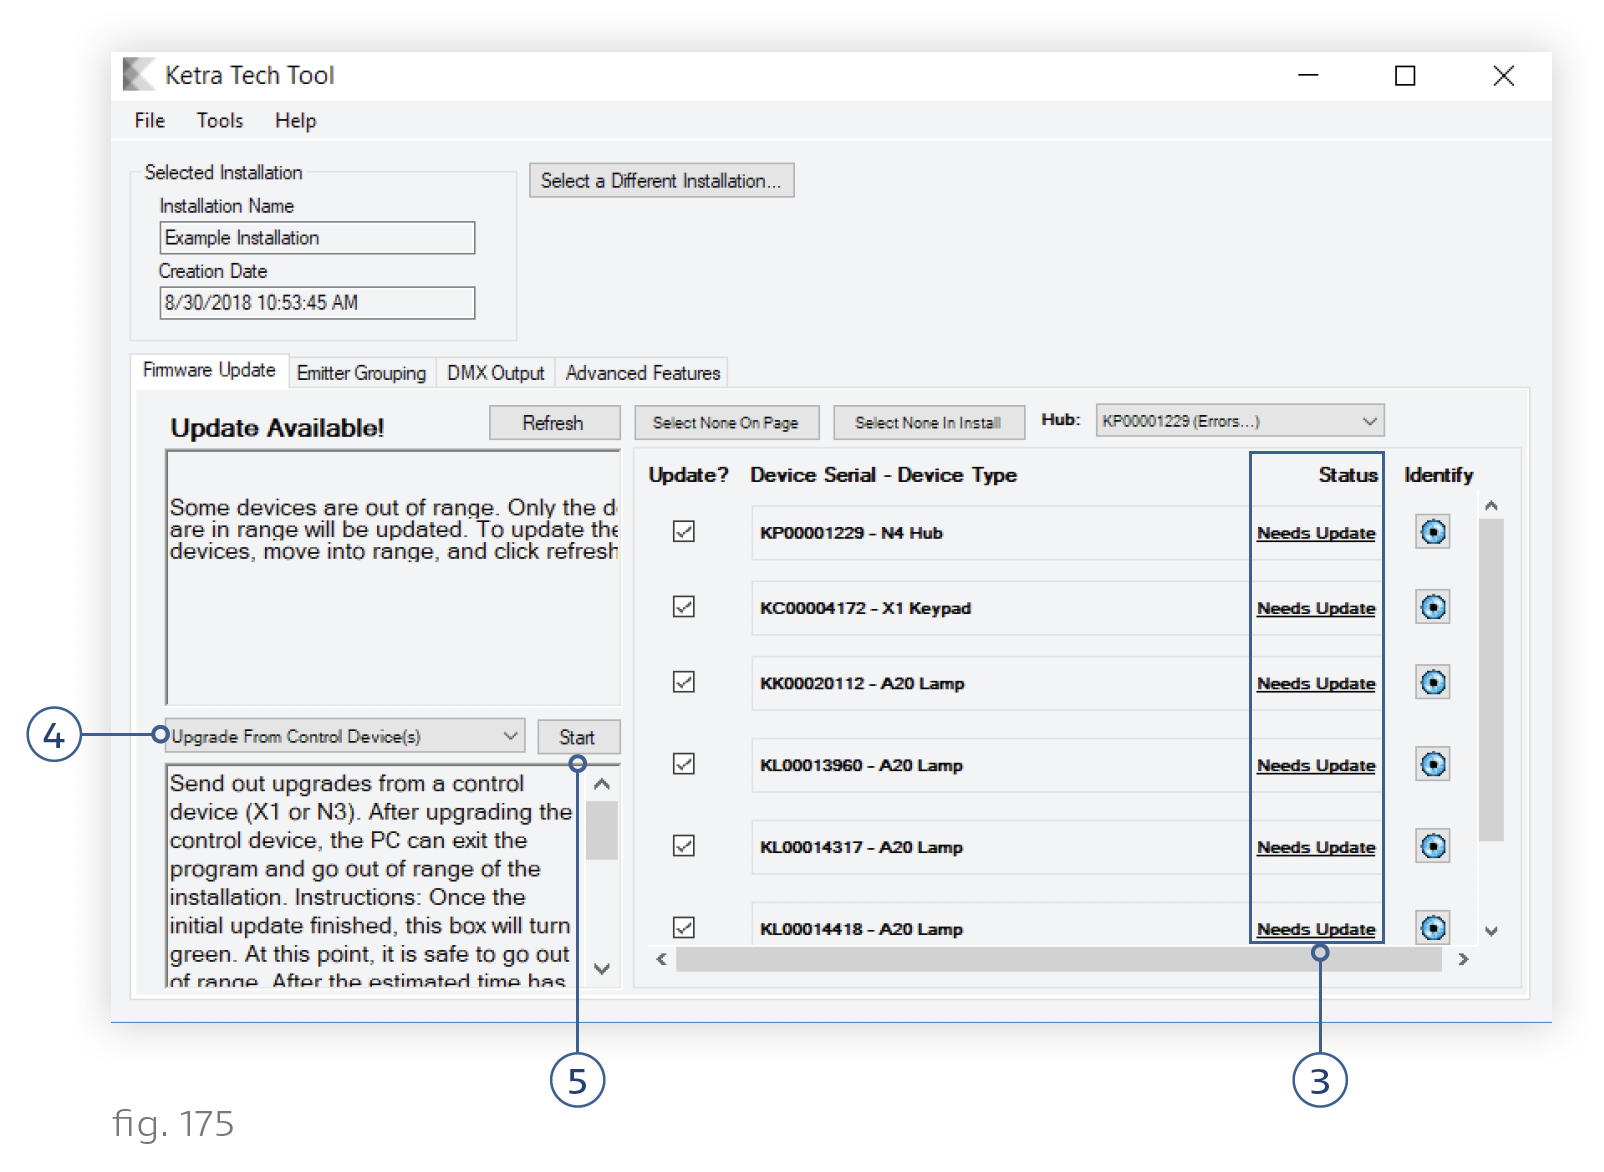Switch to the Firmware Update tab
Image resolution: width=1604 pixels, height=1172 pixels.
209,370
